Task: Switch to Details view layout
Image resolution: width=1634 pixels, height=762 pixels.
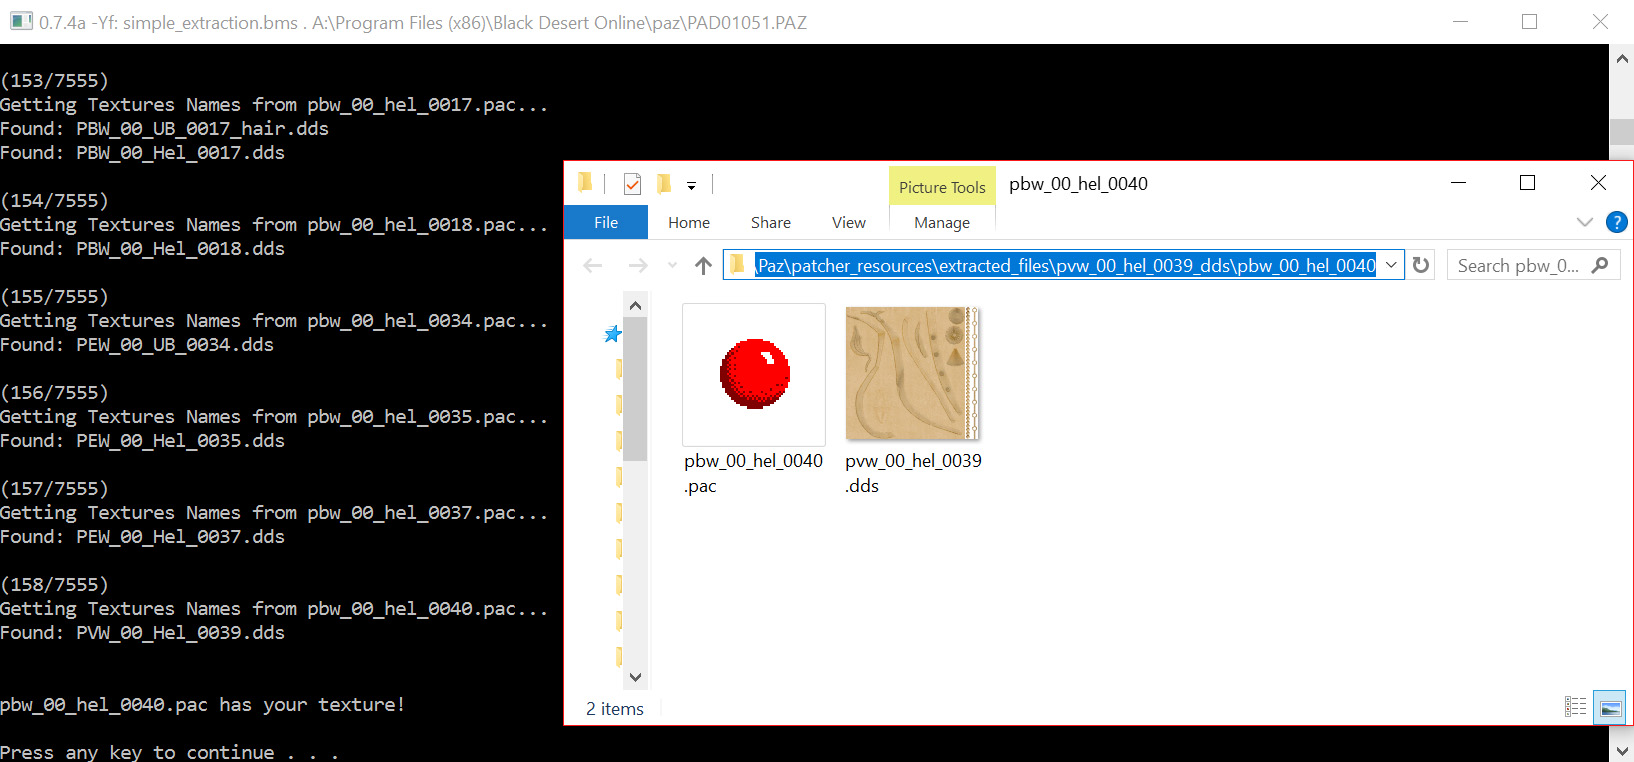Action: [1575, 707]
